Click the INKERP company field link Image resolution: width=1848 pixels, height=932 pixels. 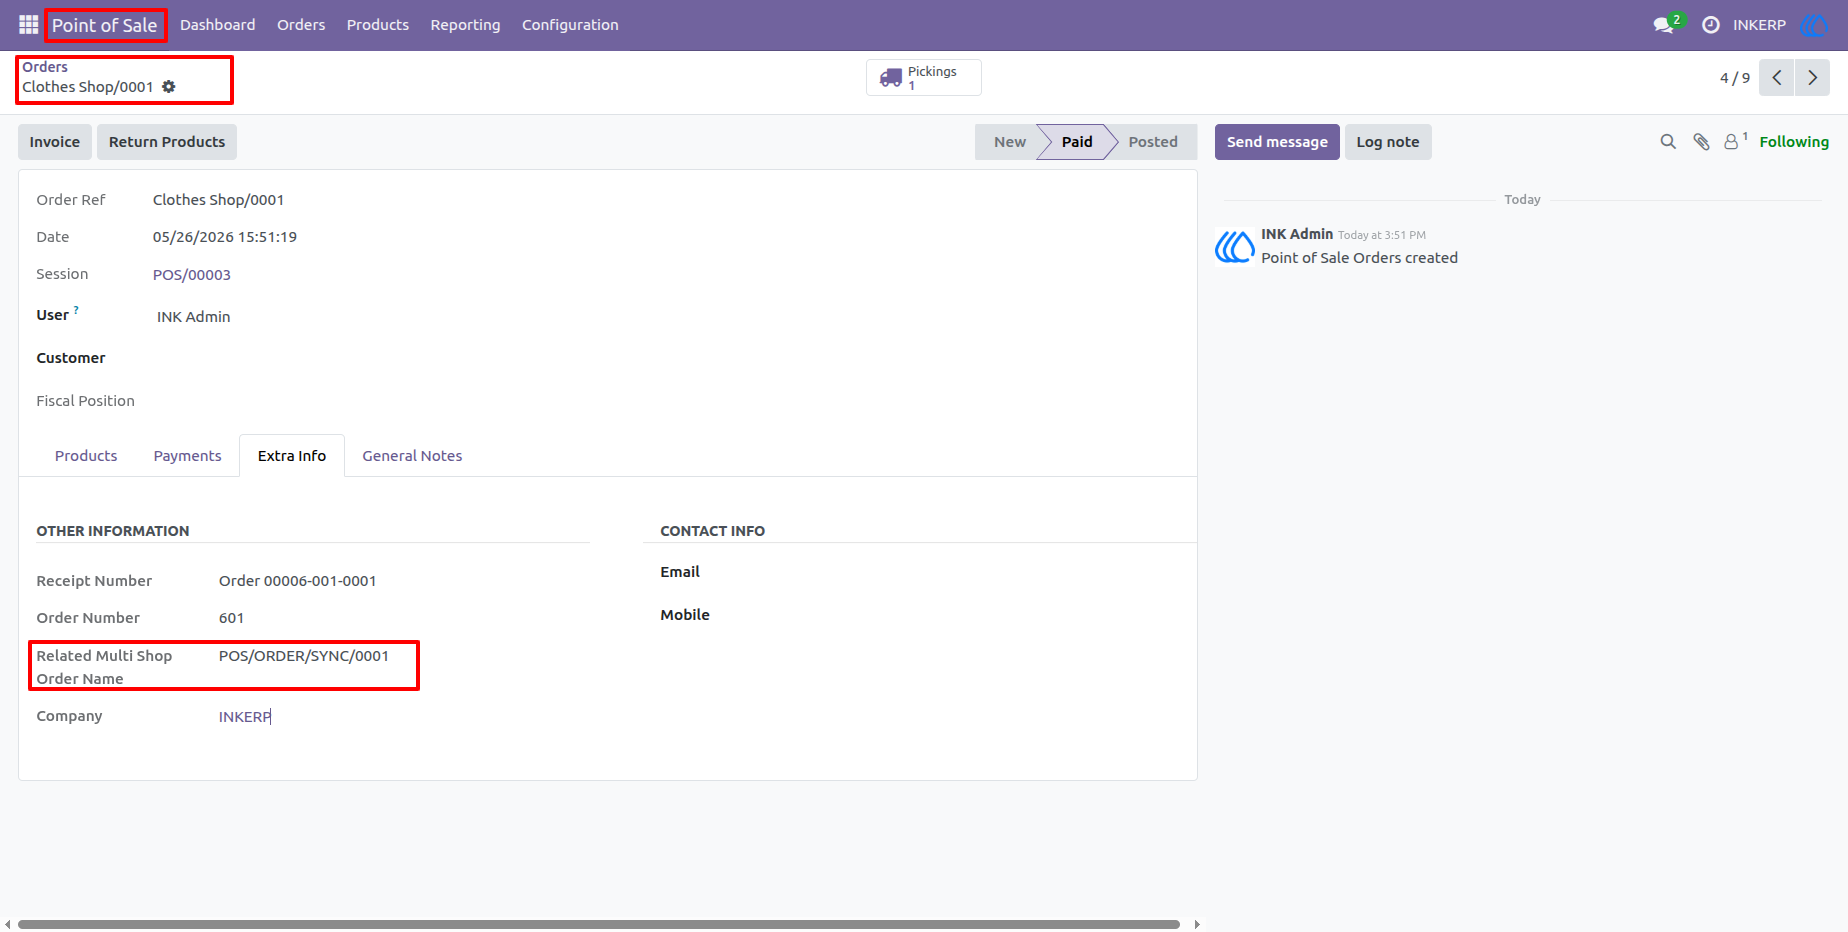(245, 717)
